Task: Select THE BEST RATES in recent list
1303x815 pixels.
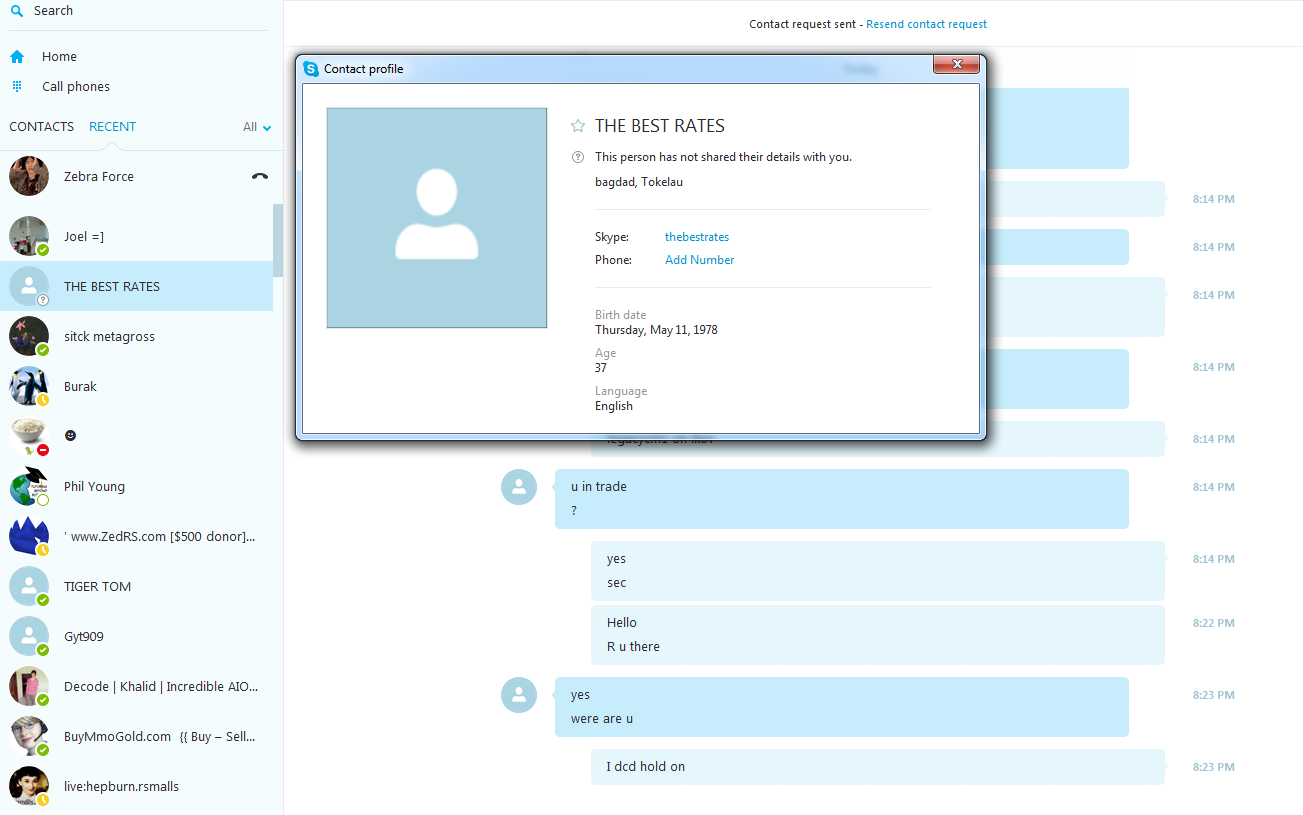Action: coord(136,286)
